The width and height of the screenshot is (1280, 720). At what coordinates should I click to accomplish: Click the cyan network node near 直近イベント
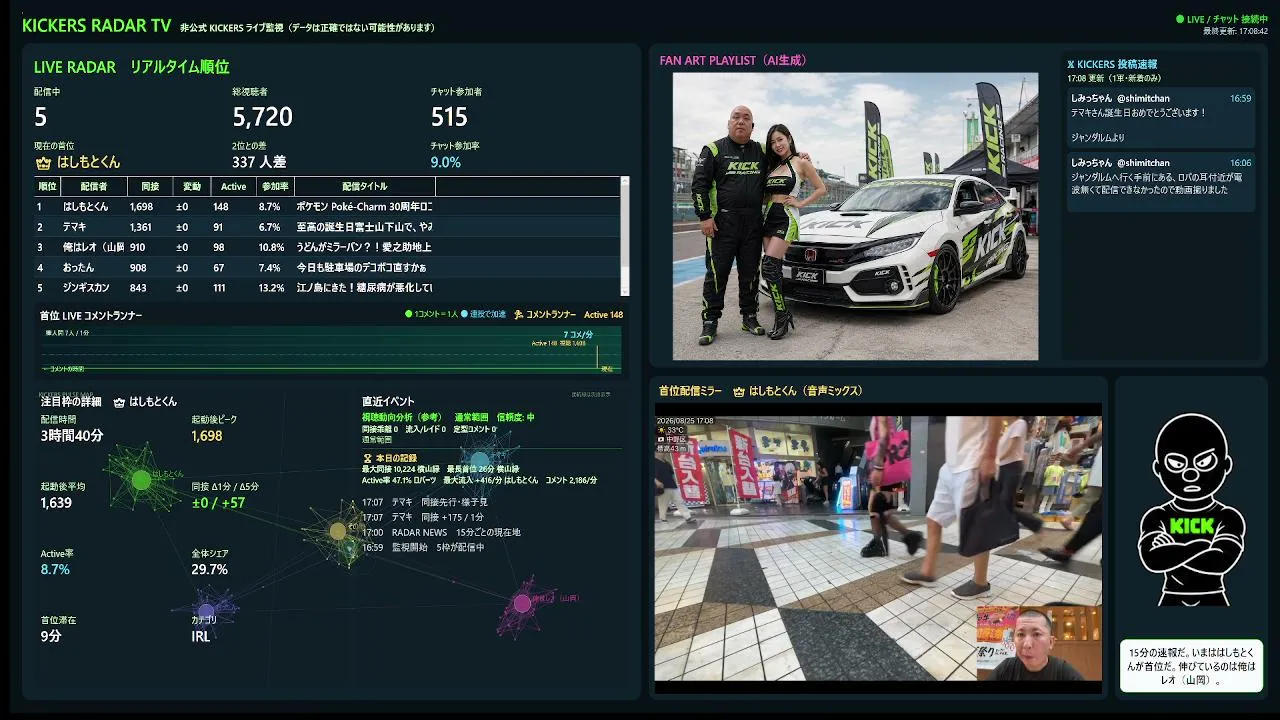pos(480,461)
